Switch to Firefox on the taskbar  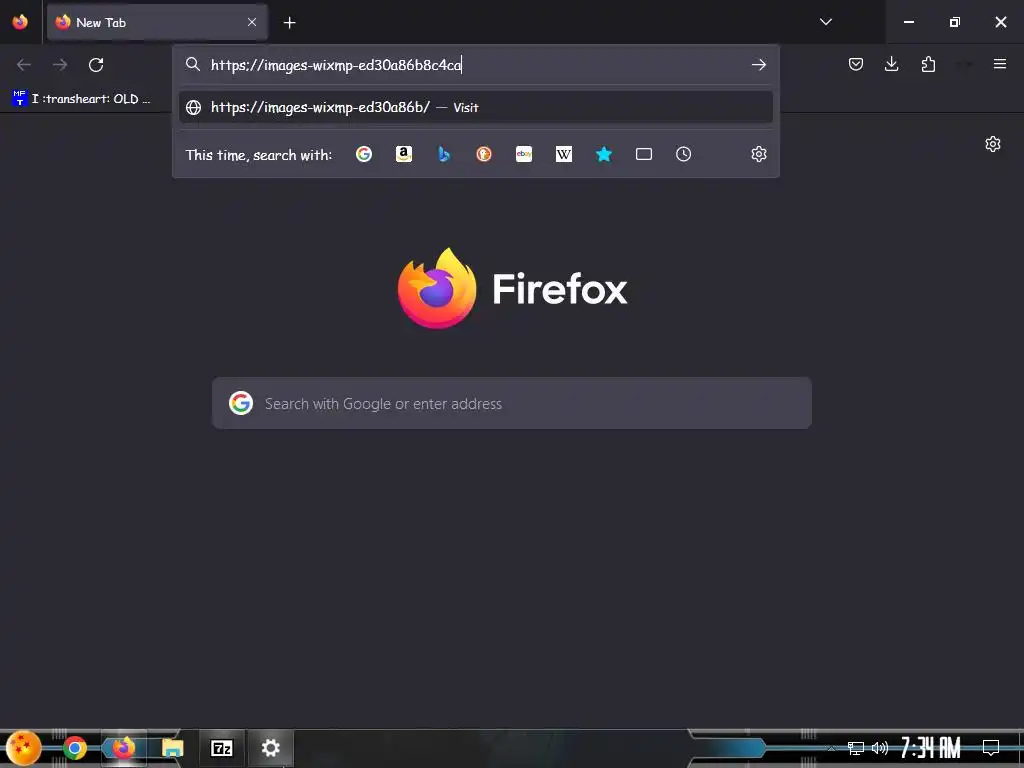click(123, 748)
